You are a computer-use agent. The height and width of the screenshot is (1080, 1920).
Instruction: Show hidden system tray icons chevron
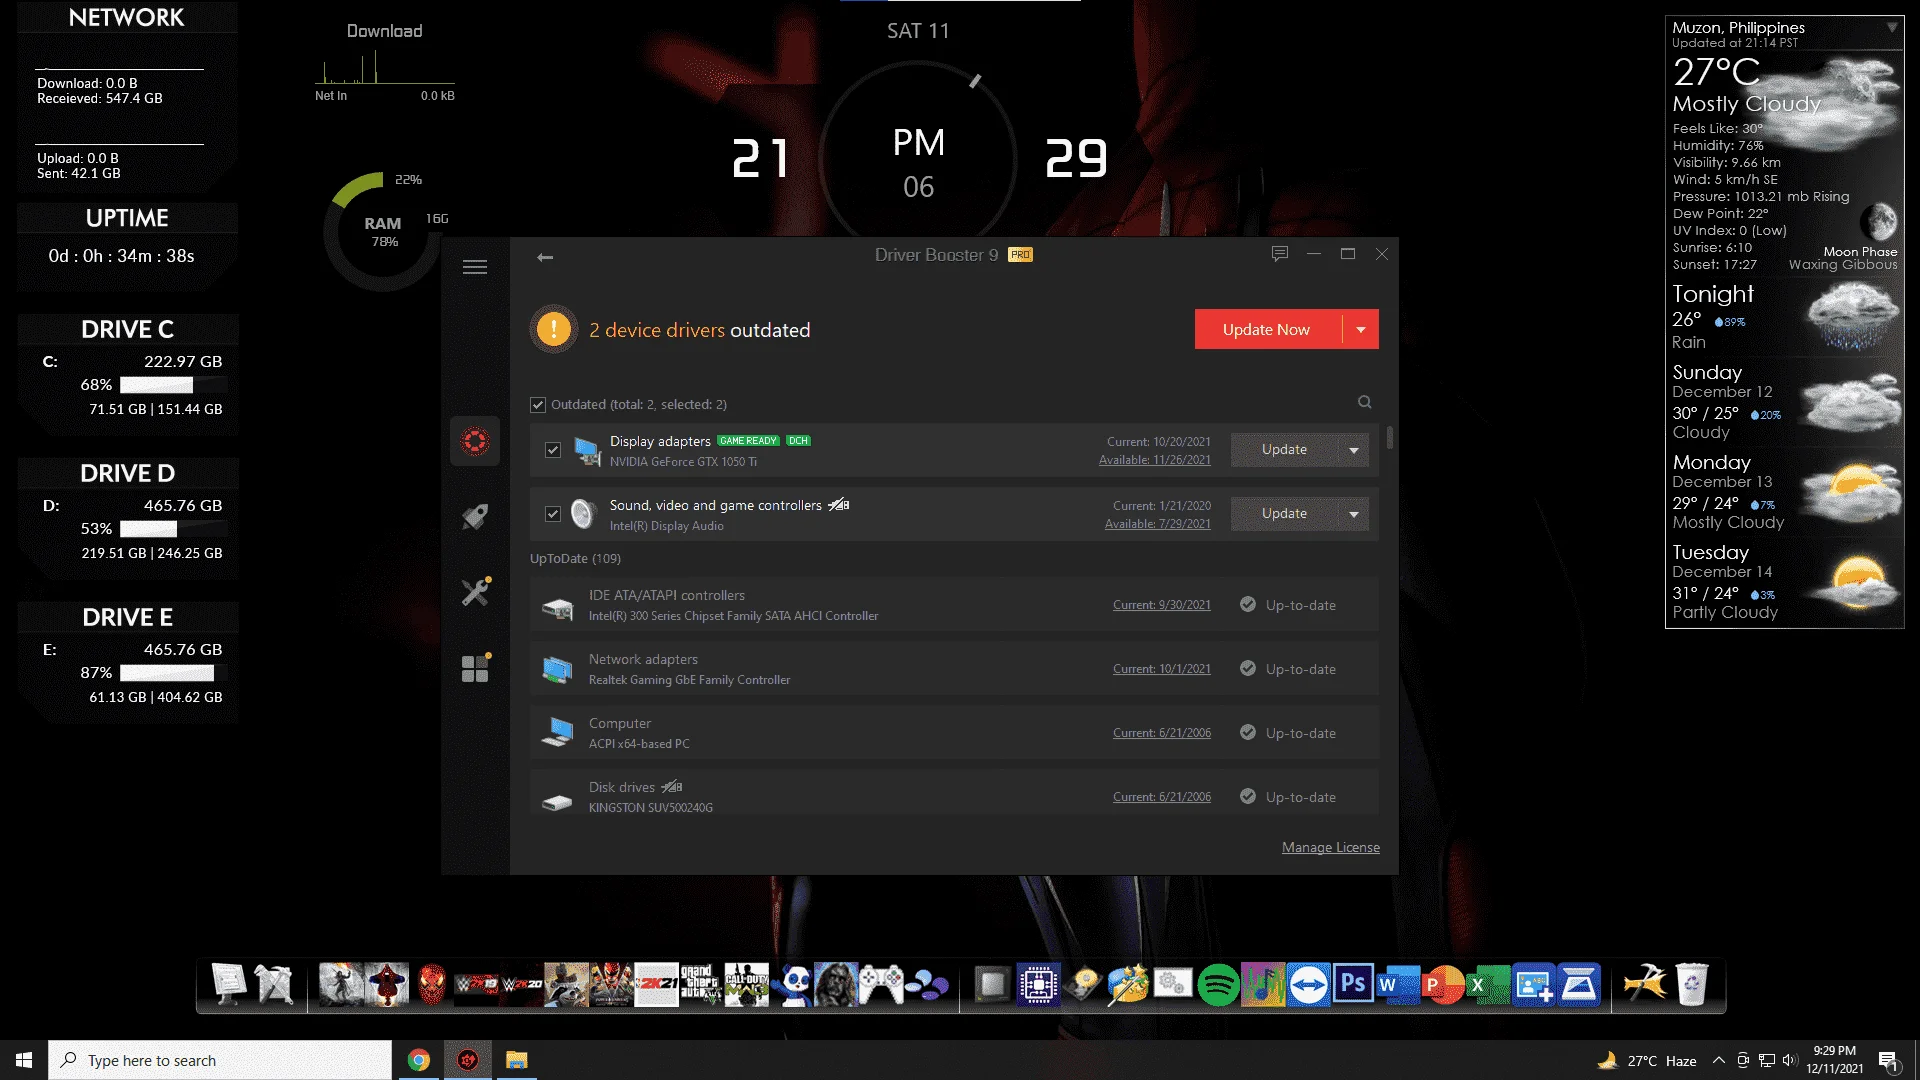click(1718, 1060)
